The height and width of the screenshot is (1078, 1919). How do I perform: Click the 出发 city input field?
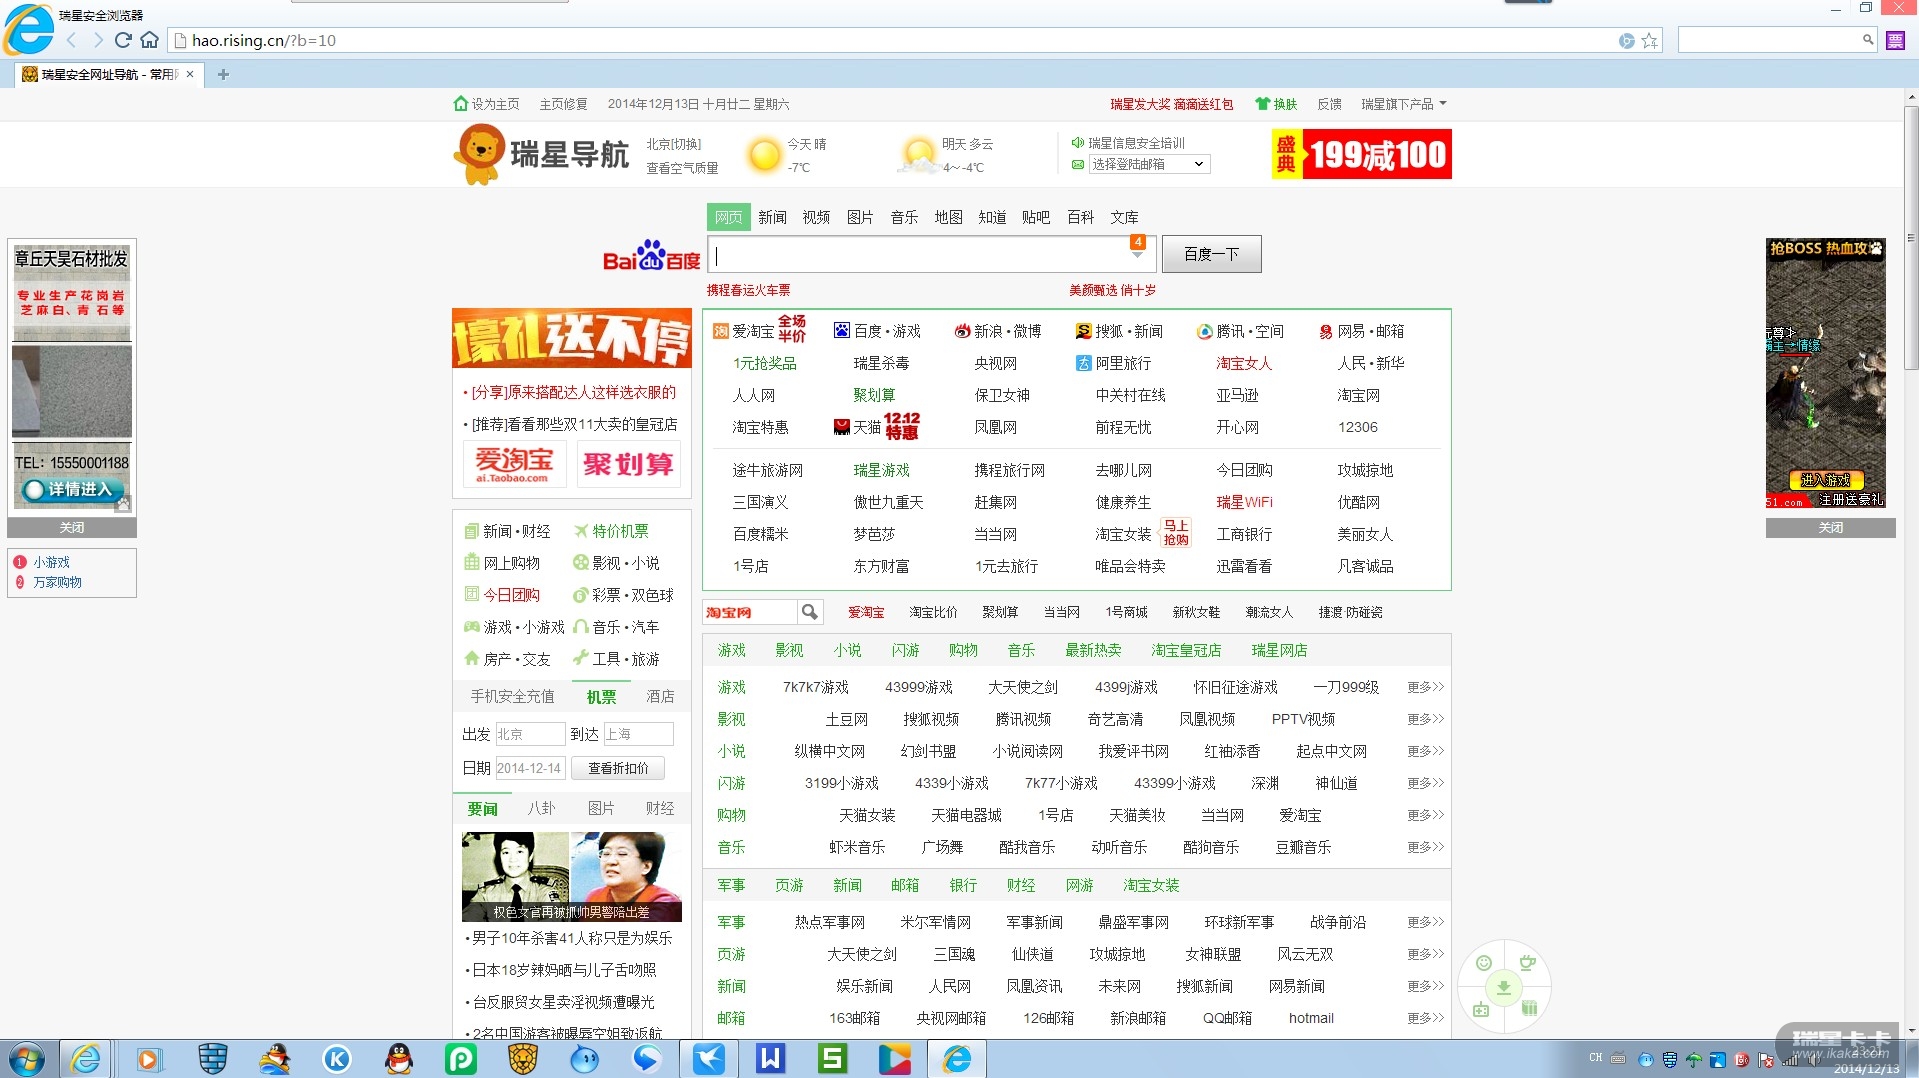pos(530,734)
